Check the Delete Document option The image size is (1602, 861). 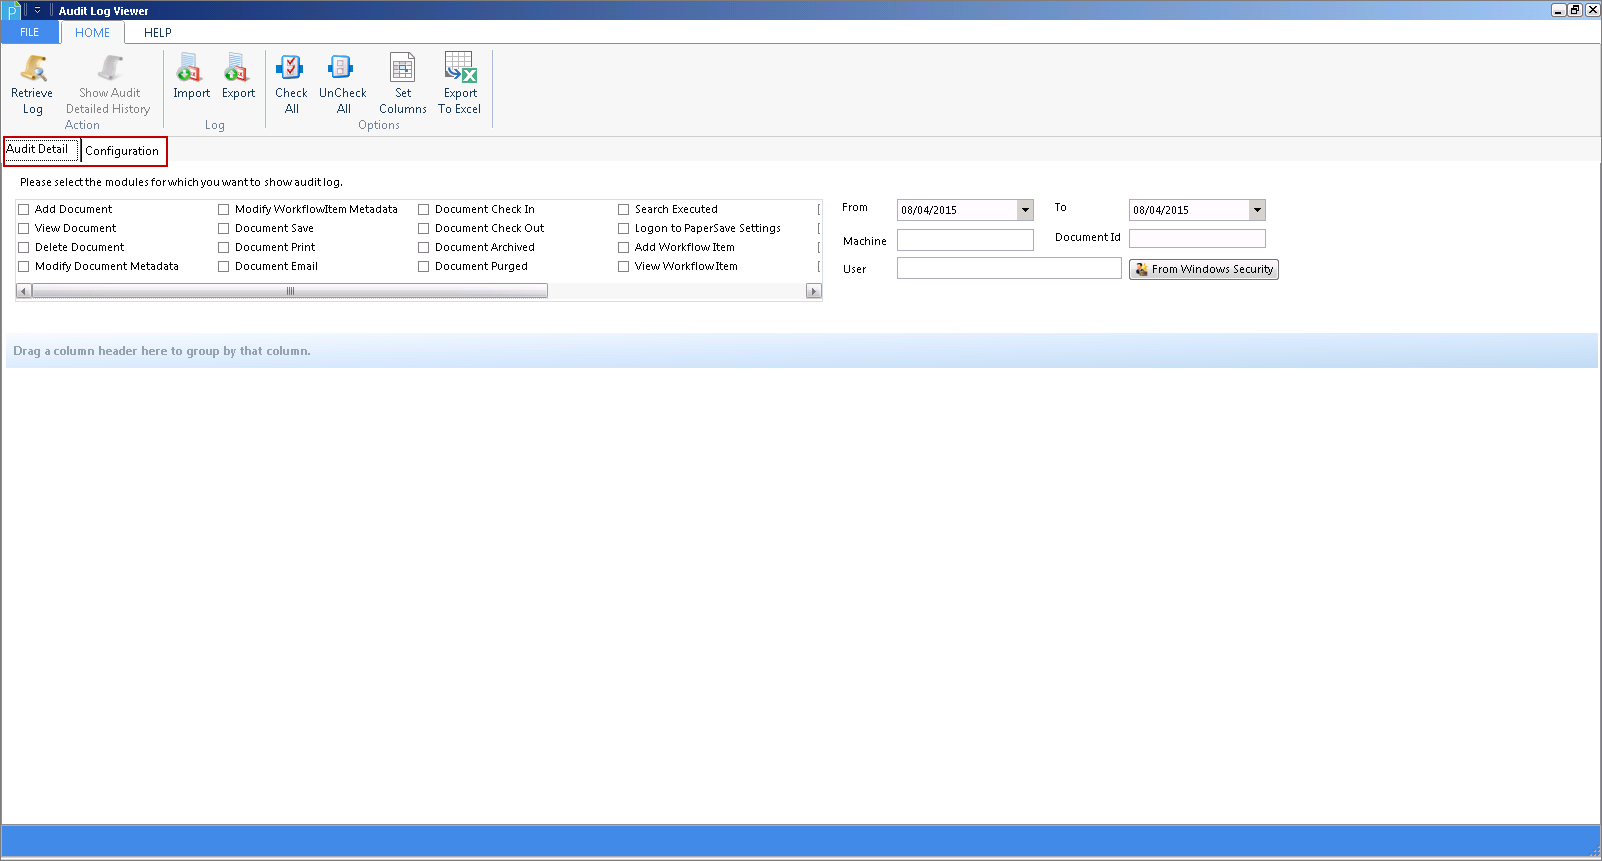(23, 248)
